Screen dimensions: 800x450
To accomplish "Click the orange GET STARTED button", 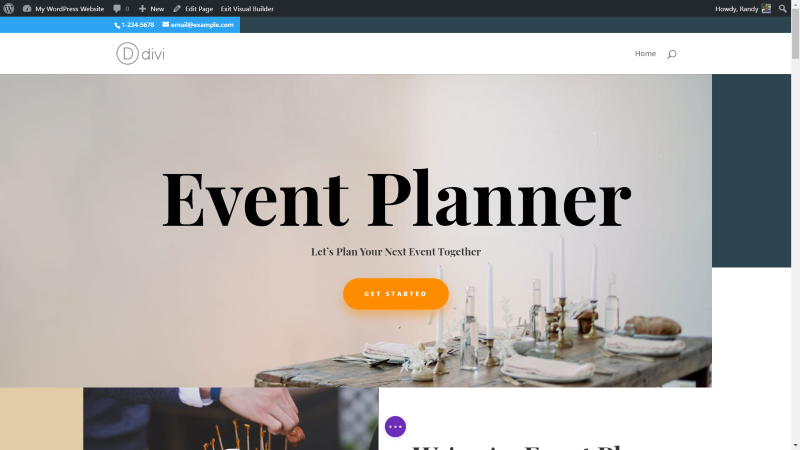I will coord(395,294).
